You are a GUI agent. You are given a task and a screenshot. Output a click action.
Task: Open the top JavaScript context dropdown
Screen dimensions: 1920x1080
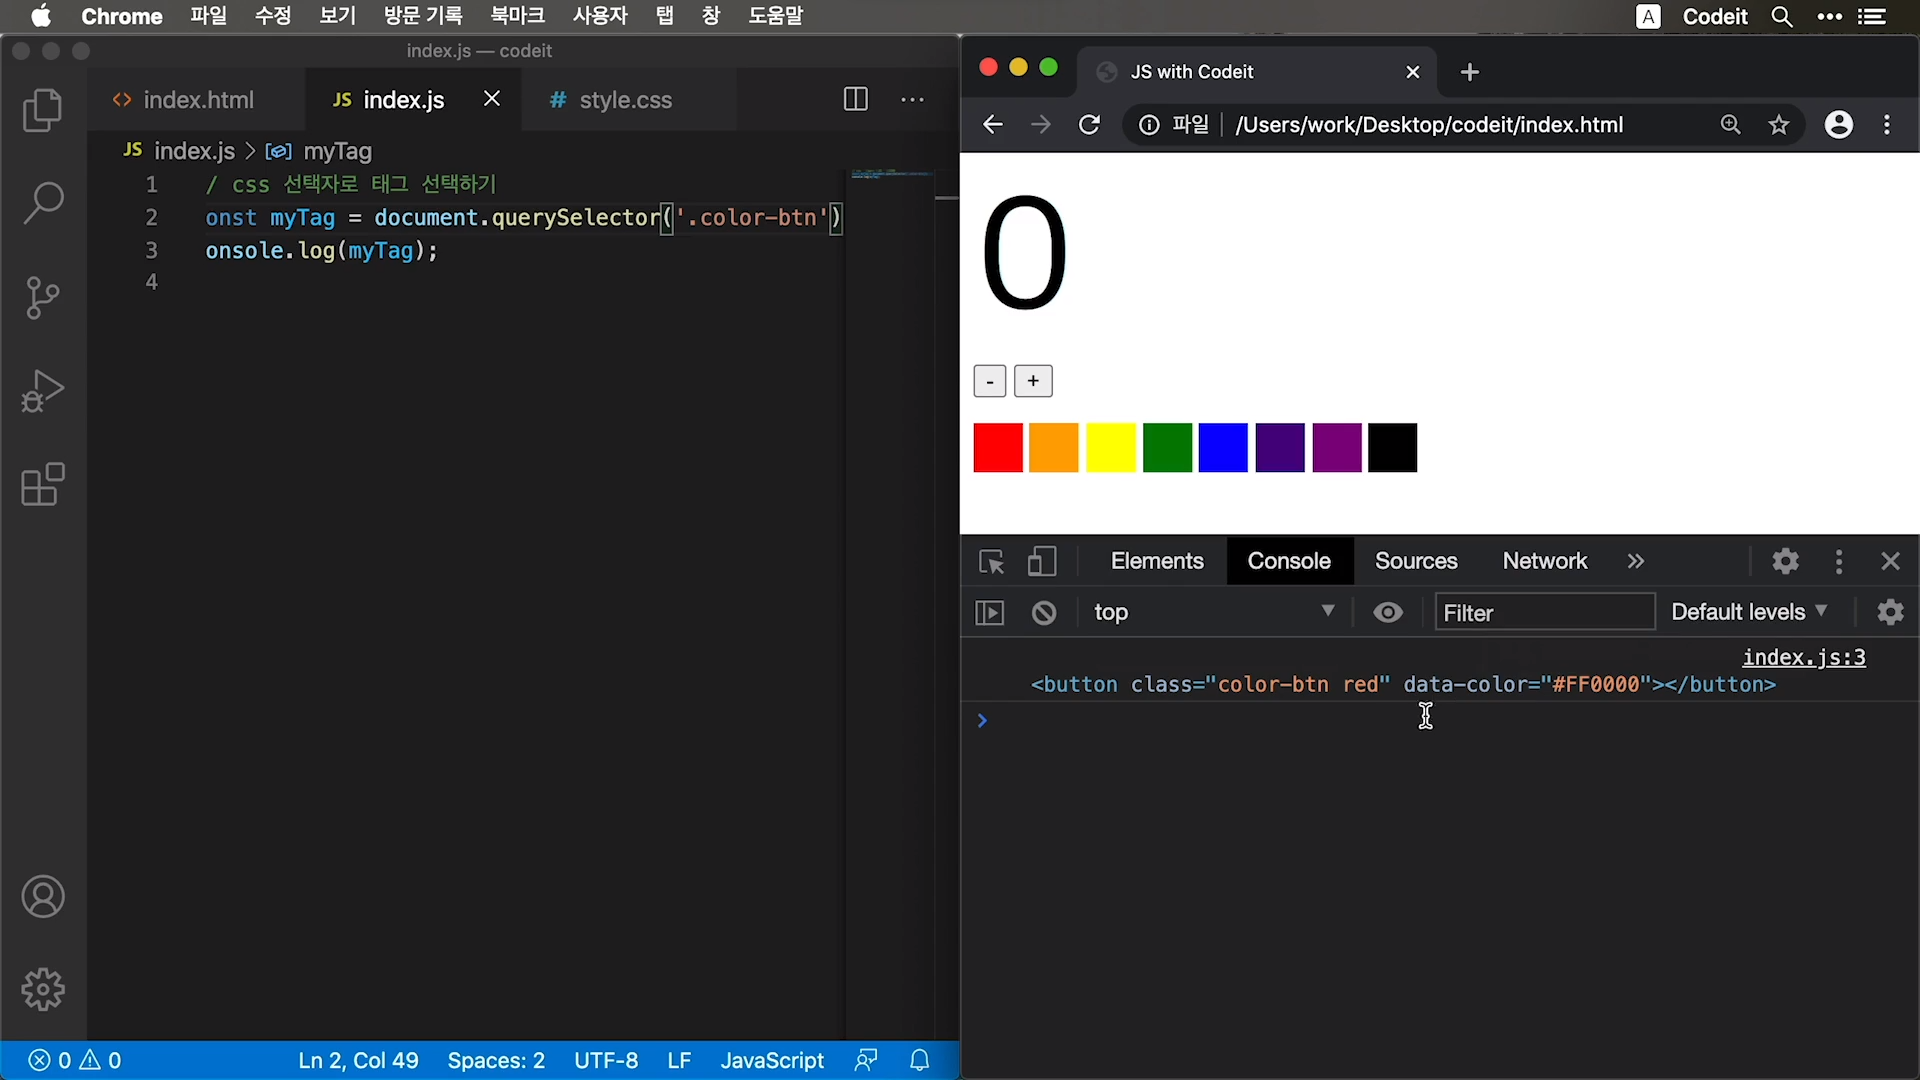click(x=1213, y=612)
